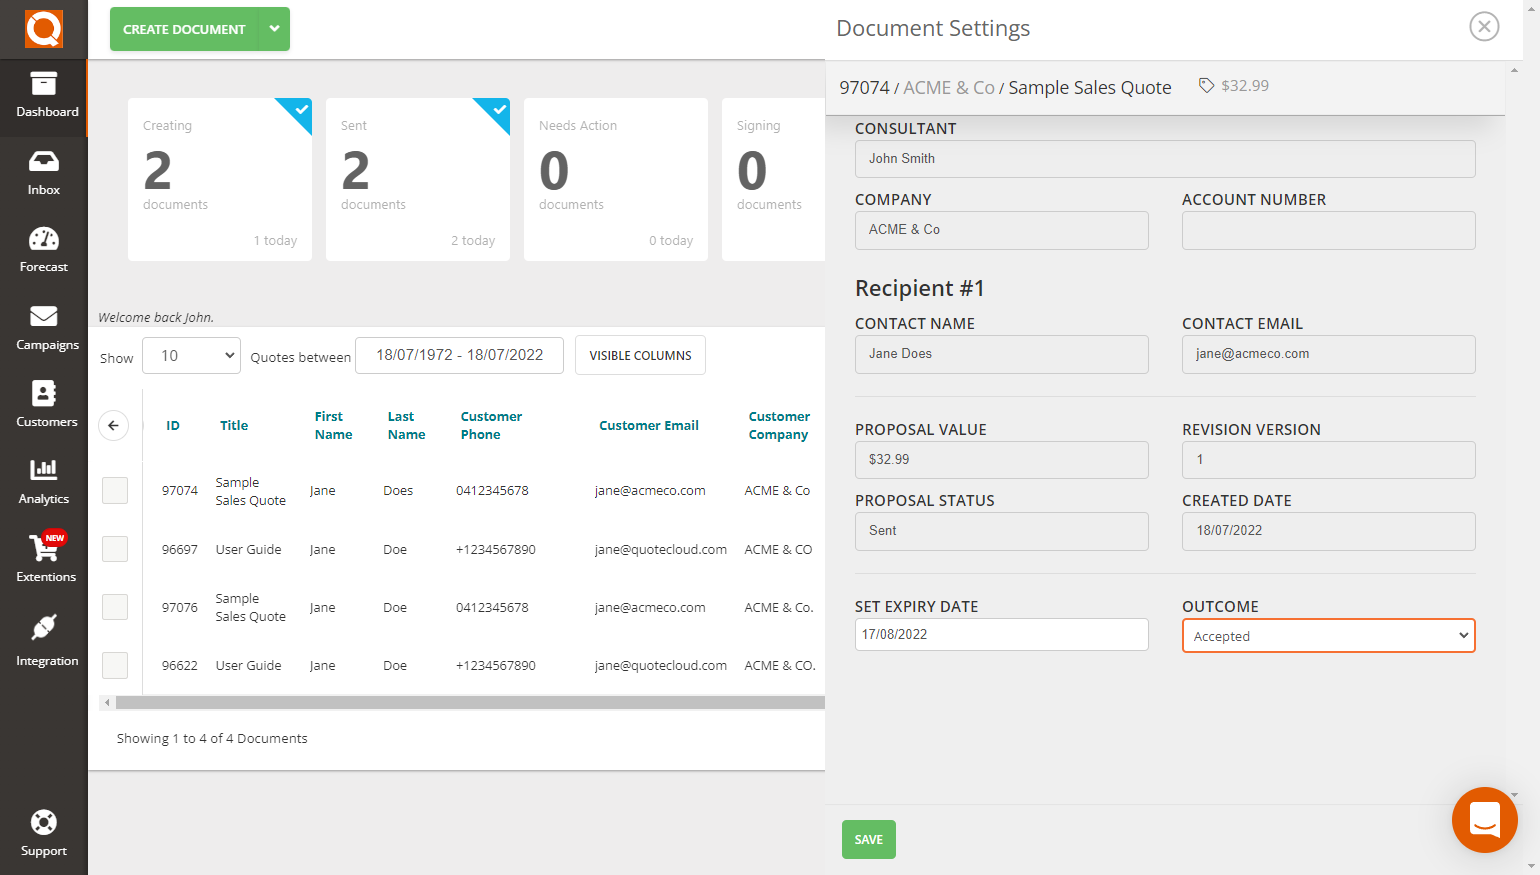The image size is (1540, 875).
Task: Select the checkbox for document 97074
Action: (115, 490)
